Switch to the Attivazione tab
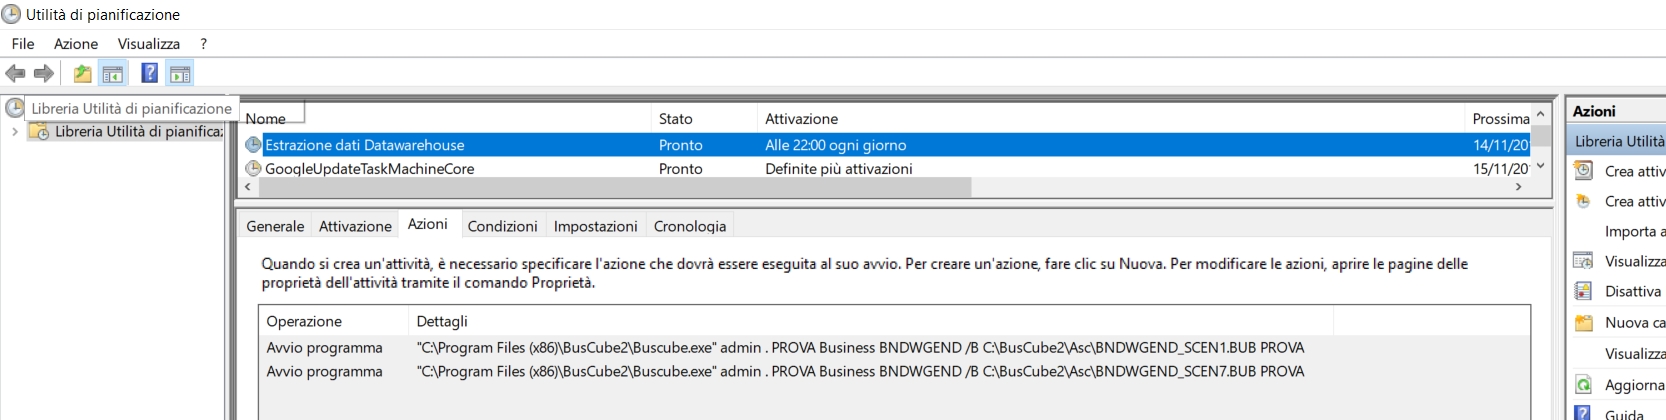Image resolution: width=1666 pixels, height=420 pixels. pos(355,226)
